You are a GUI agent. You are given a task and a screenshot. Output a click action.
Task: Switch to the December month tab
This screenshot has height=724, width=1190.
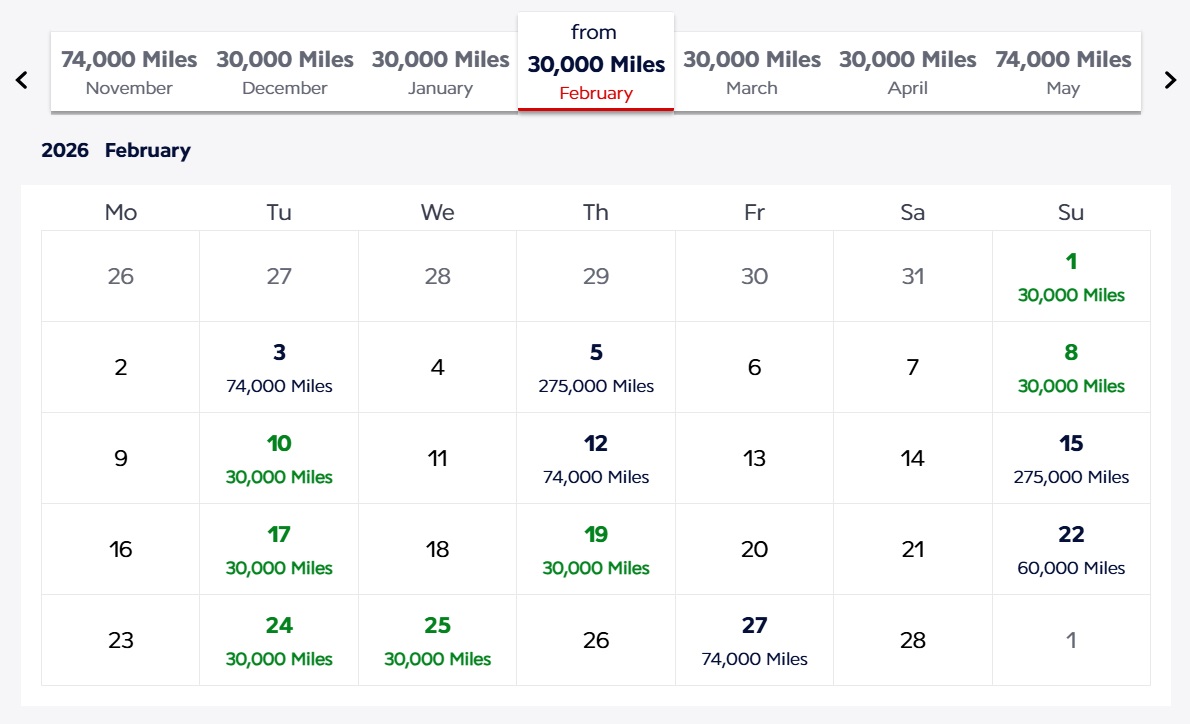[284, 72]
